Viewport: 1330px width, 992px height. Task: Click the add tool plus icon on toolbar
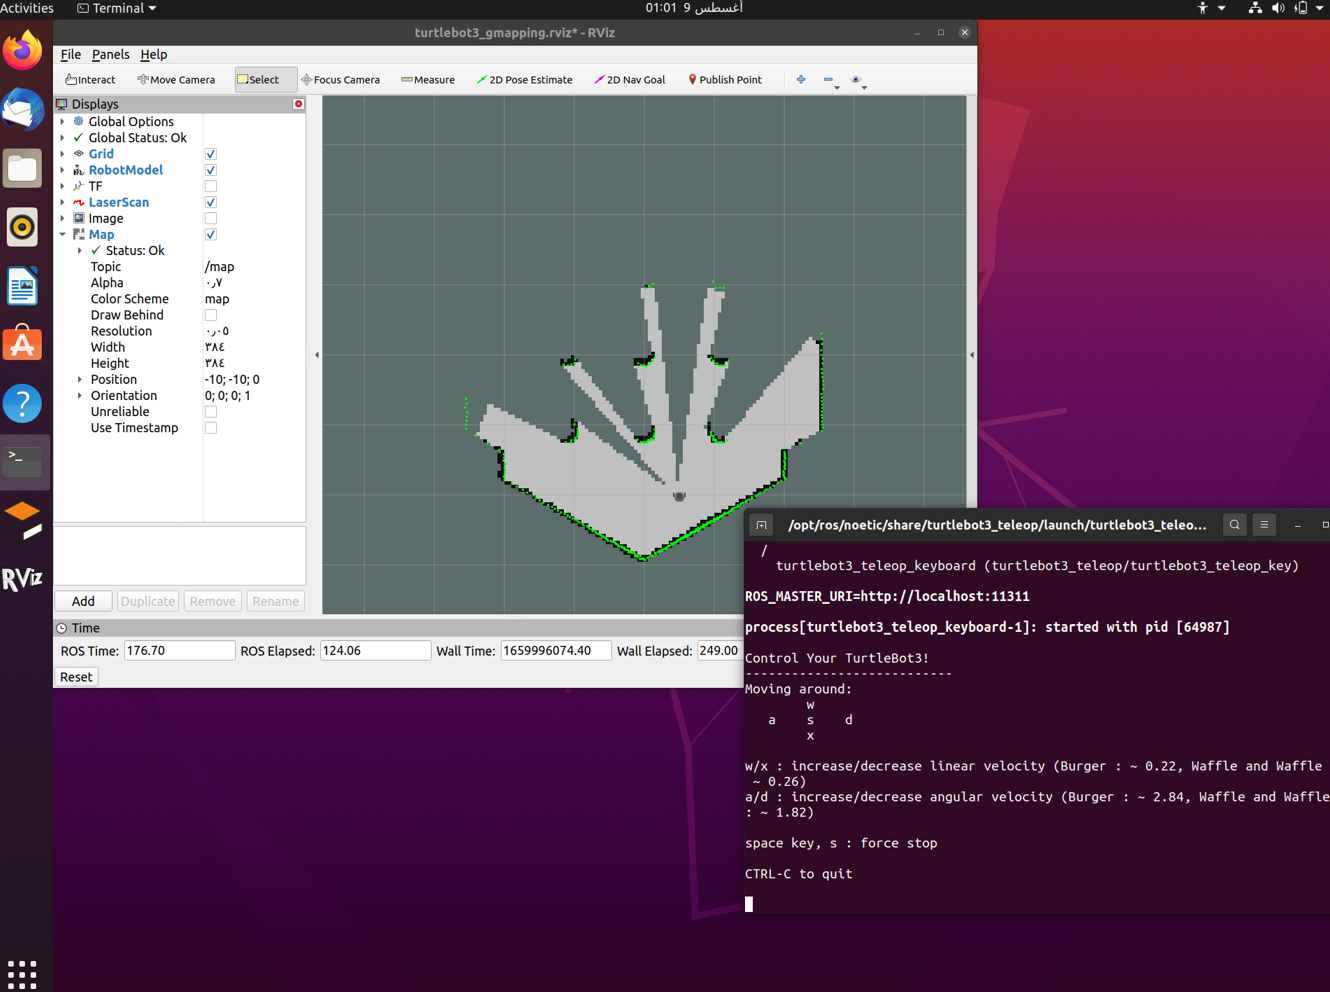coord(800,79)
